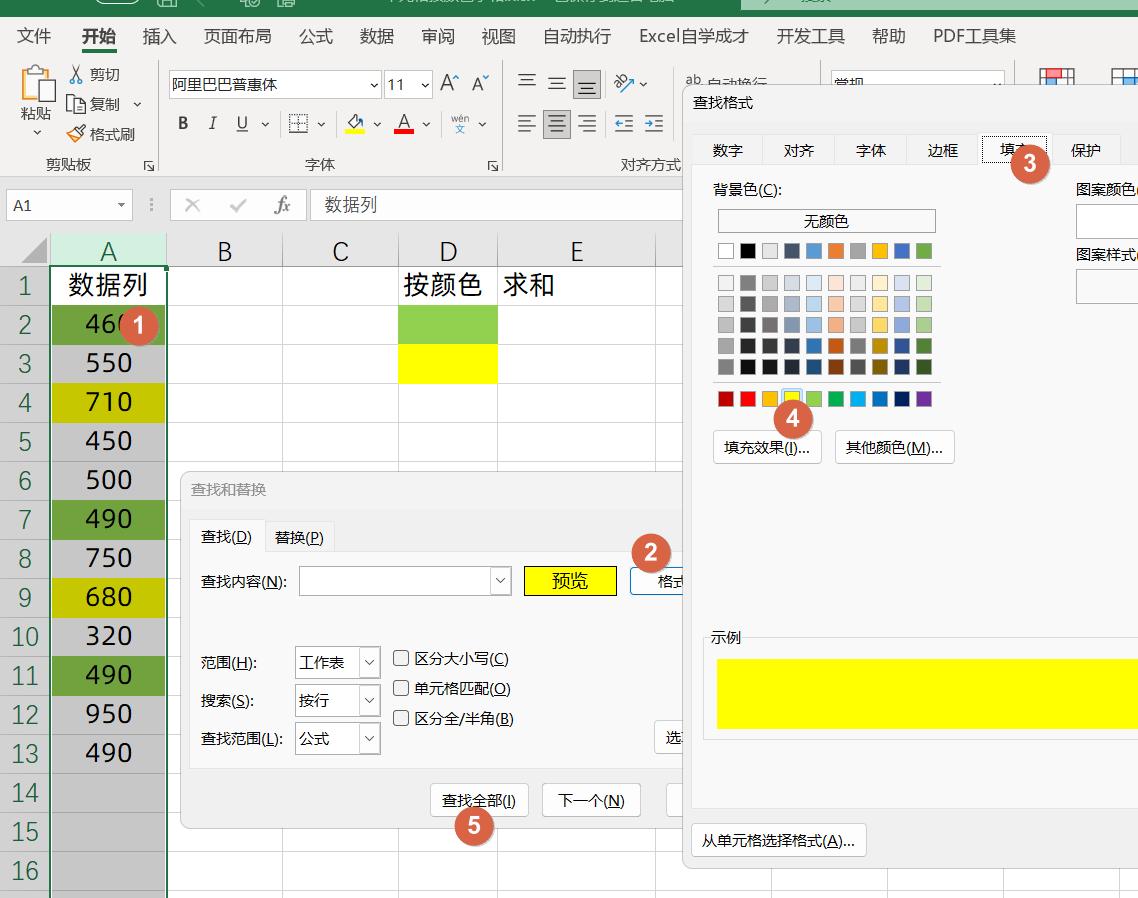Toggle the 区分全/半角 checkbox
This screenshot has width=1138, height=898.
[x=400, y=718]
